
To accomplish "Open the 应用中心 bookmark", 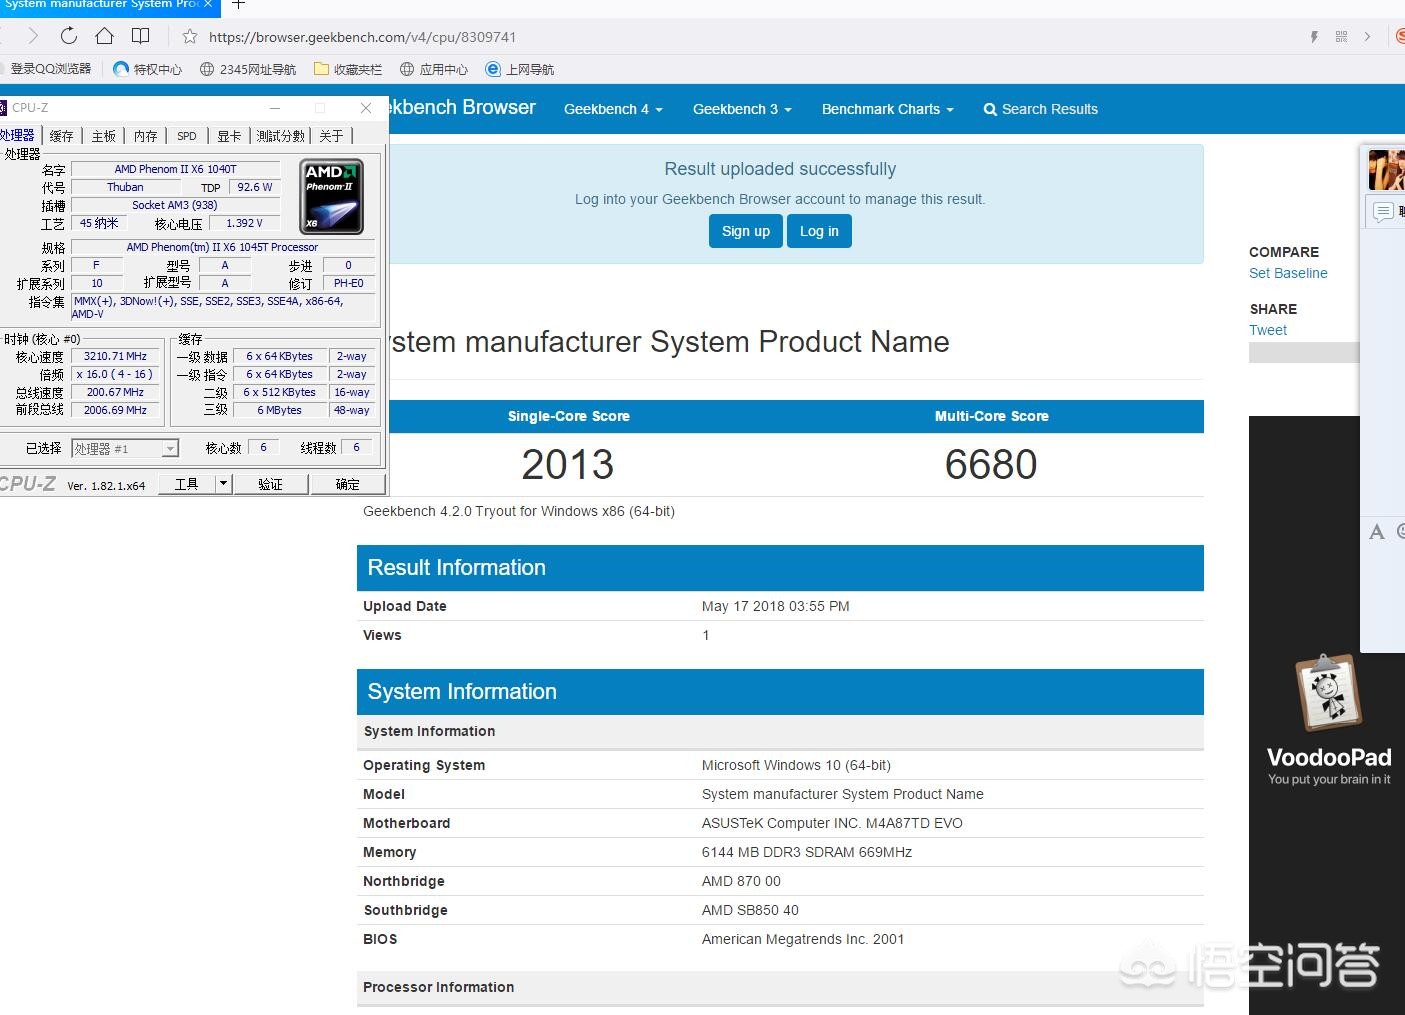I will click(x=434, y=69).
